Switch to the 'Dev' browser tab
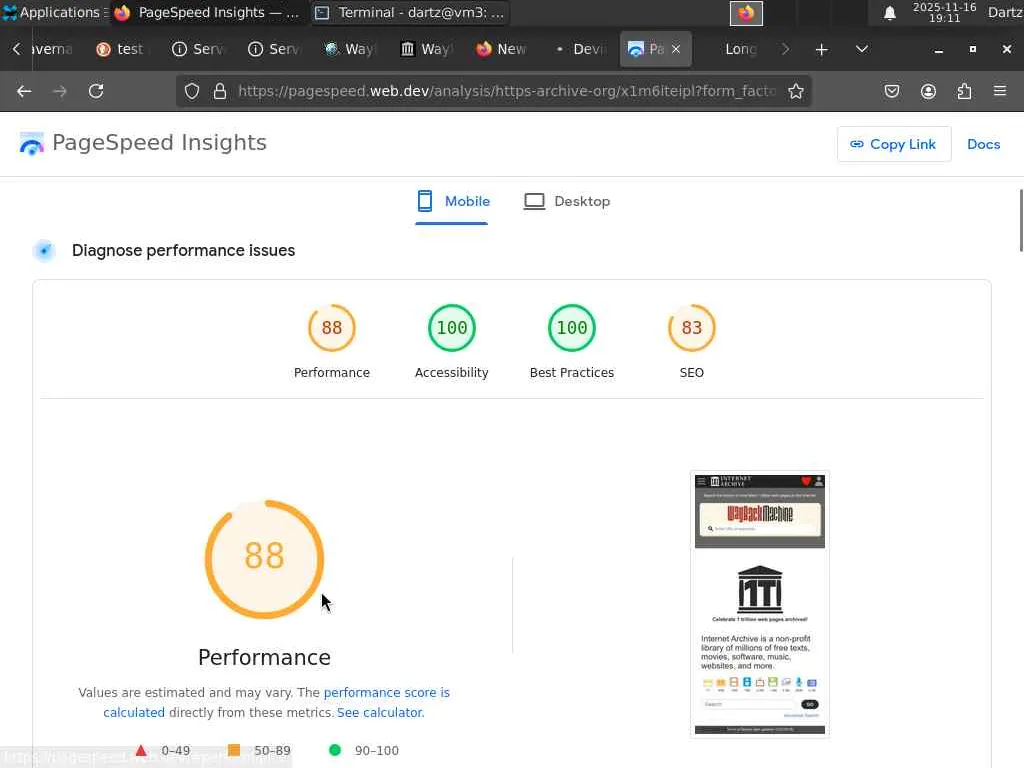Viewport: 1024px width, 768px height. [579, 50]
